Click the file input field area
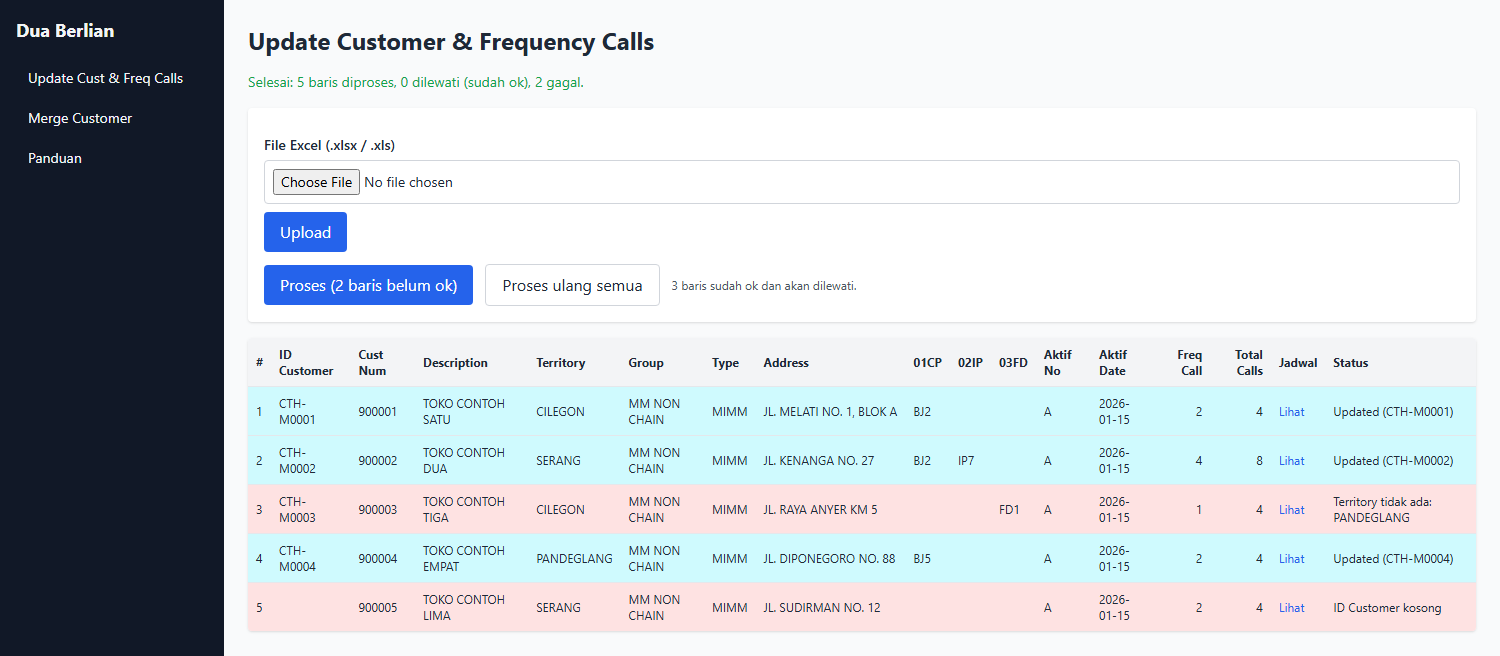 tap(862, 182)
